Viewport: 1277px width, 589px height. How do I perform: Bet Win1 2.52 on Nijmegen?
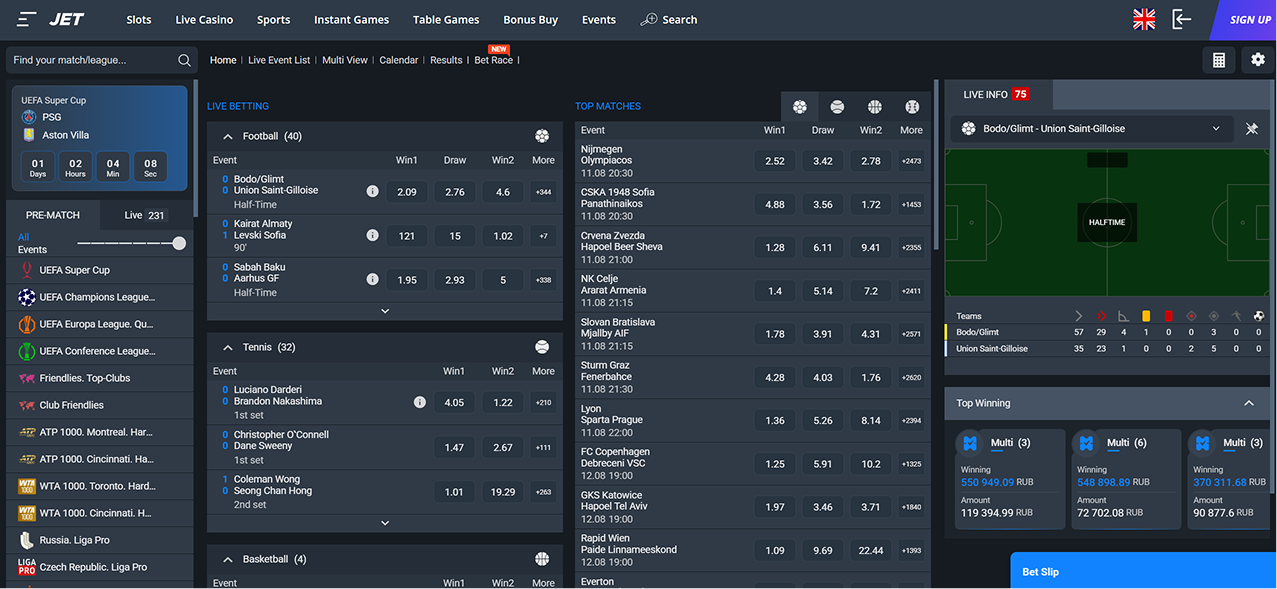[775, 161]
